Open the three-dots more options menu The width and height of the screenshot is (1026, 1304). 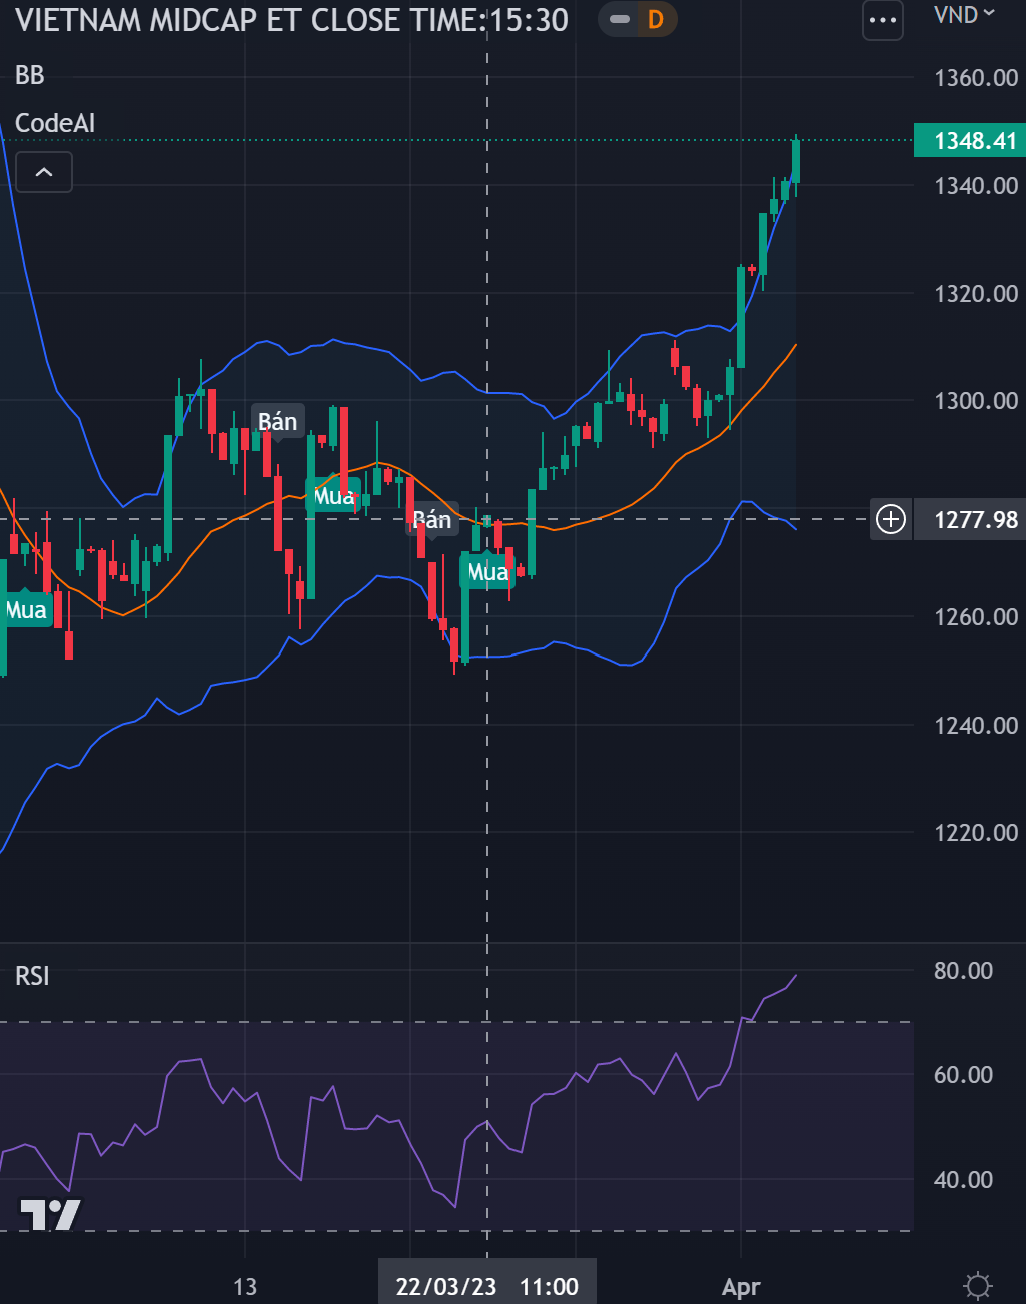pyautogui.click(x=882, y=20)
